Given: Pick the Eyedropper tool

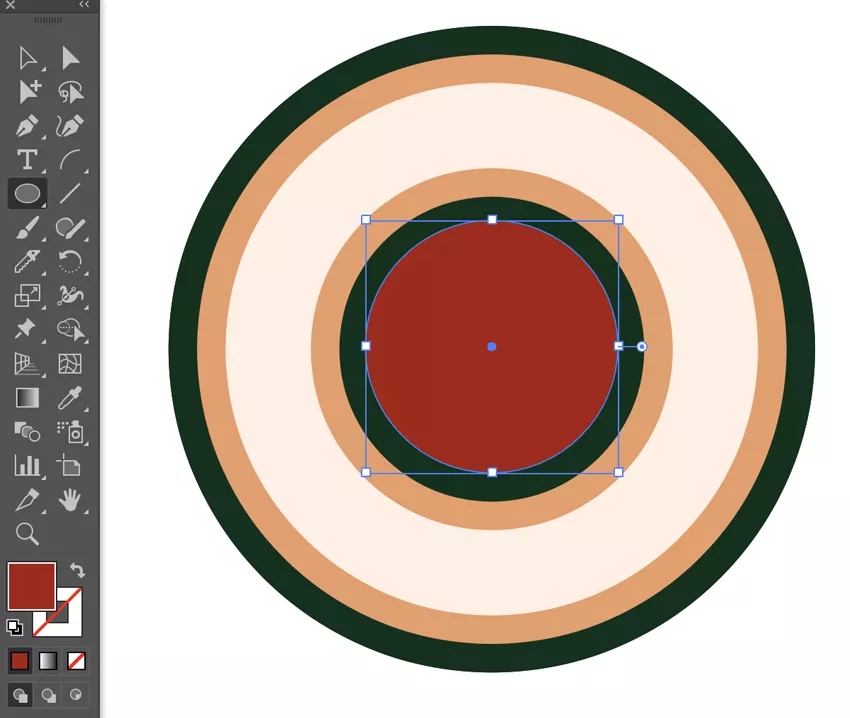Looking at the screenshot, I should 70,398.
